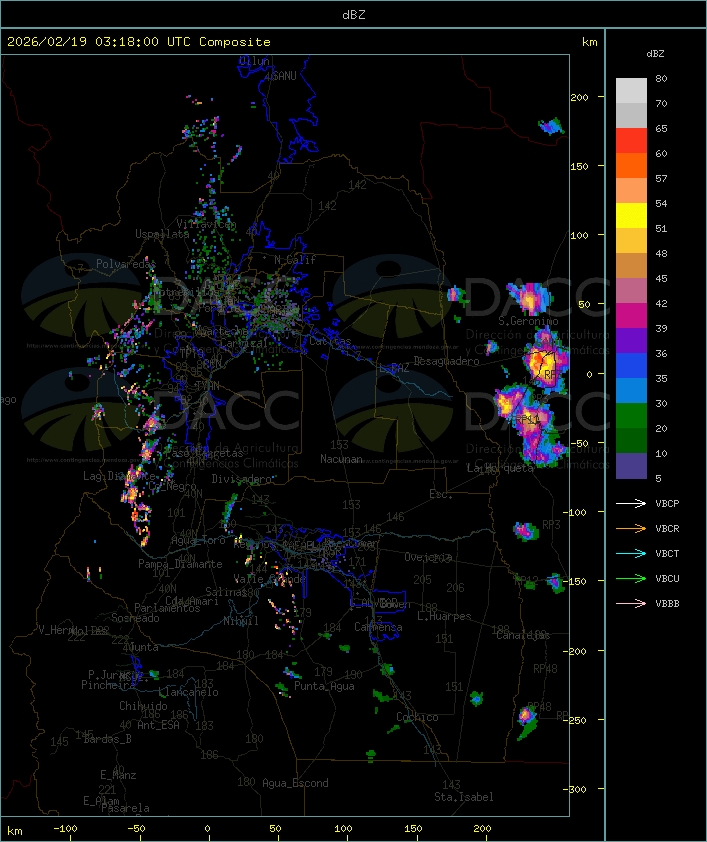
Task: Pick the light blue 30–35 dBZ swatch
Action: pyautogui.click(x=631, y=390)
